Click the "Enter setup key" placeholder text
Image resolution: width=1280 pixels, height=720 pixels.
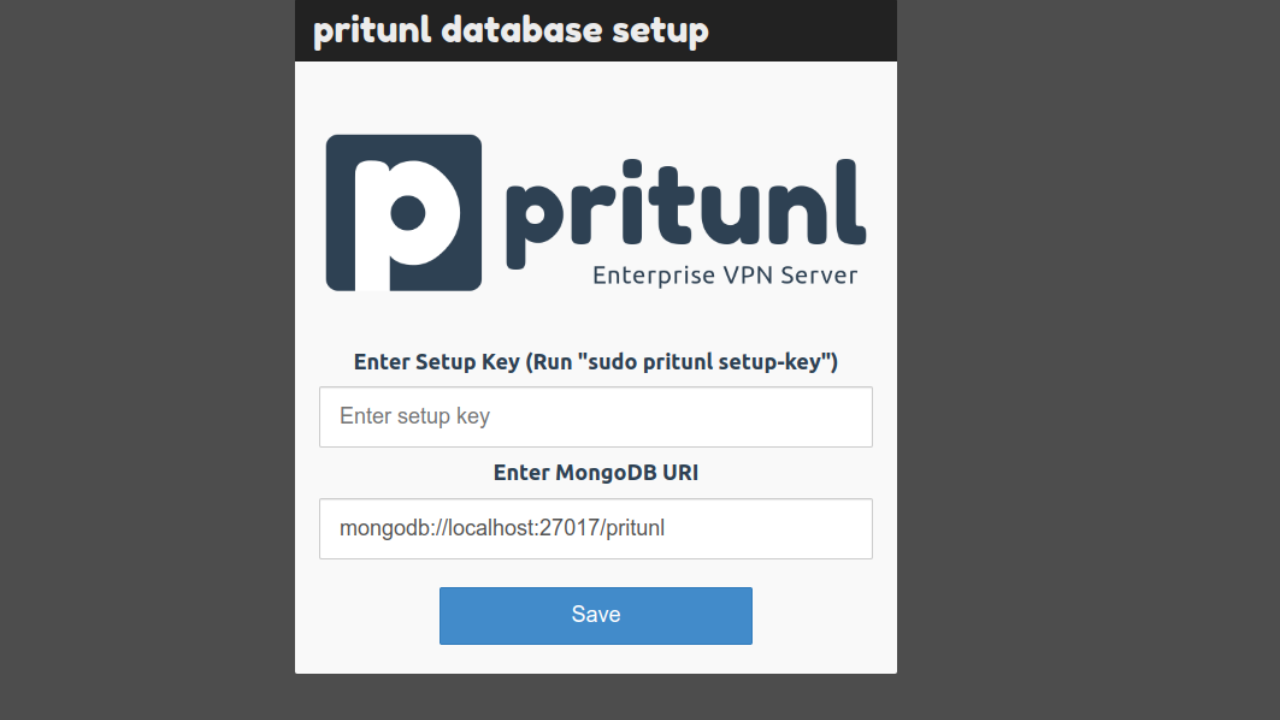[415, 417]
